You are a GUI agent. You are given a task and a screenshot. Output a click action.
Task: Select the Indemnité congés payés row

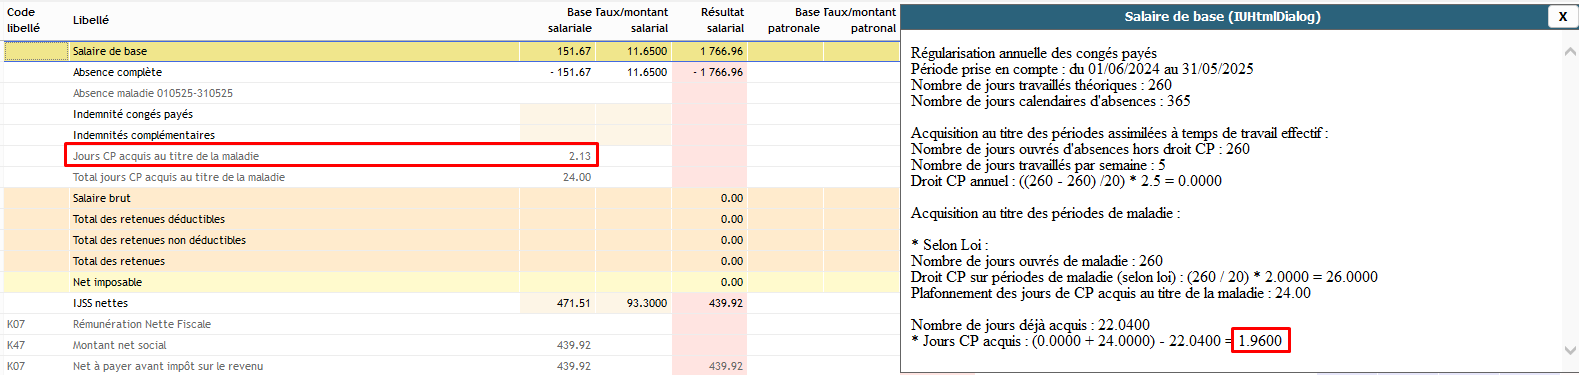pos(451,114)
